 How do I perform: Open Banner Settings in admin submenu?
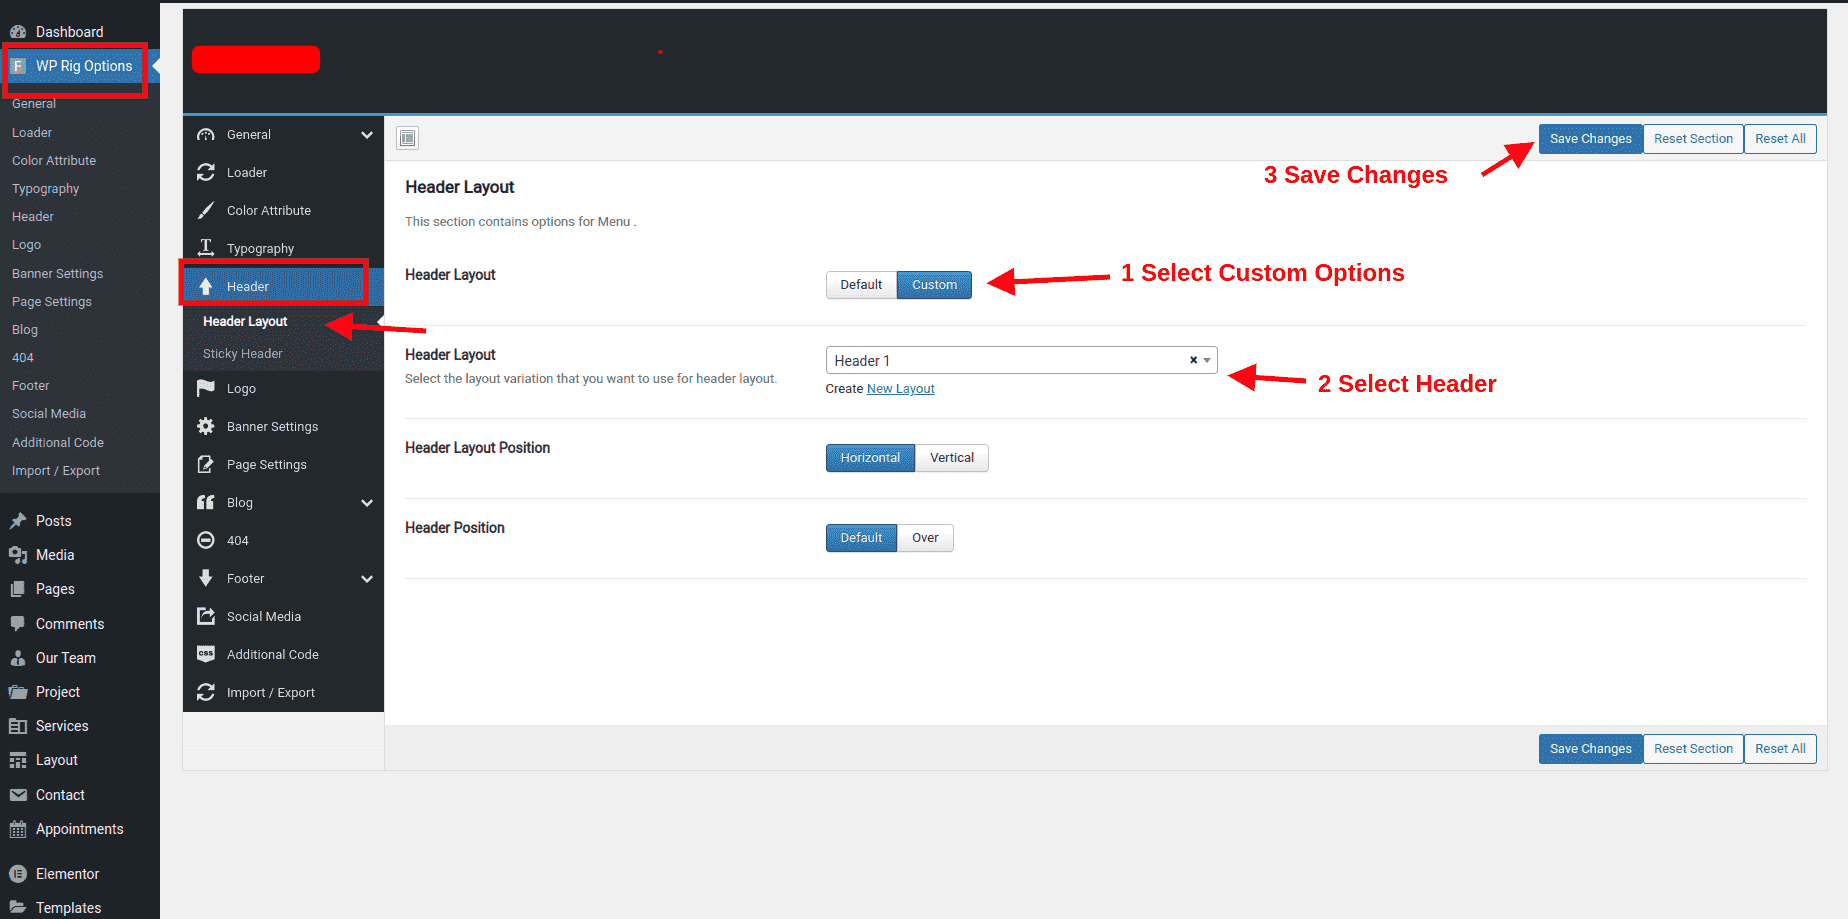point(58,273)
